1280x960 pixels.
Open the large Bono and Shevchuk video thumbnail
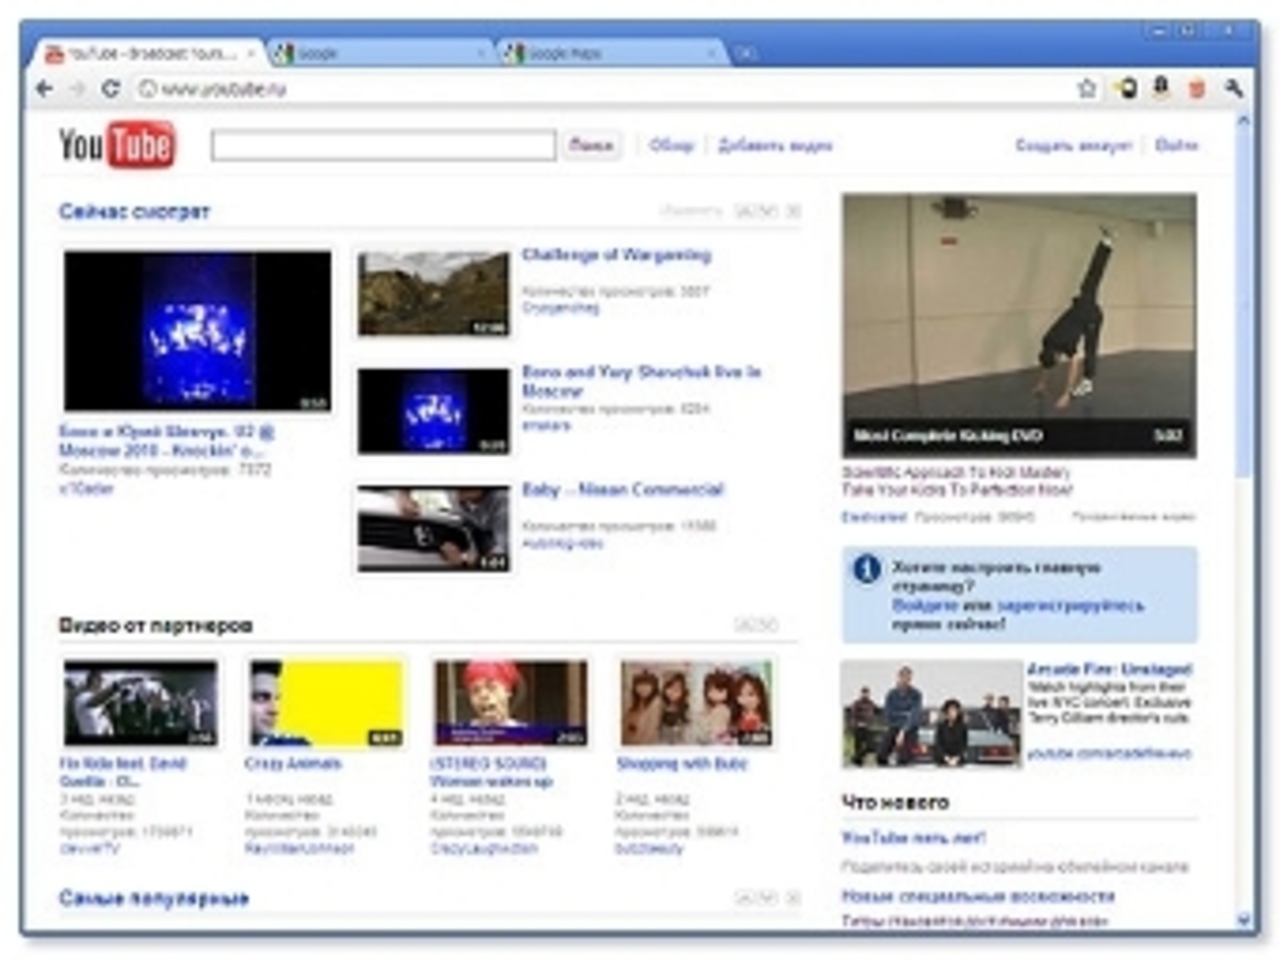click(197, 331)
